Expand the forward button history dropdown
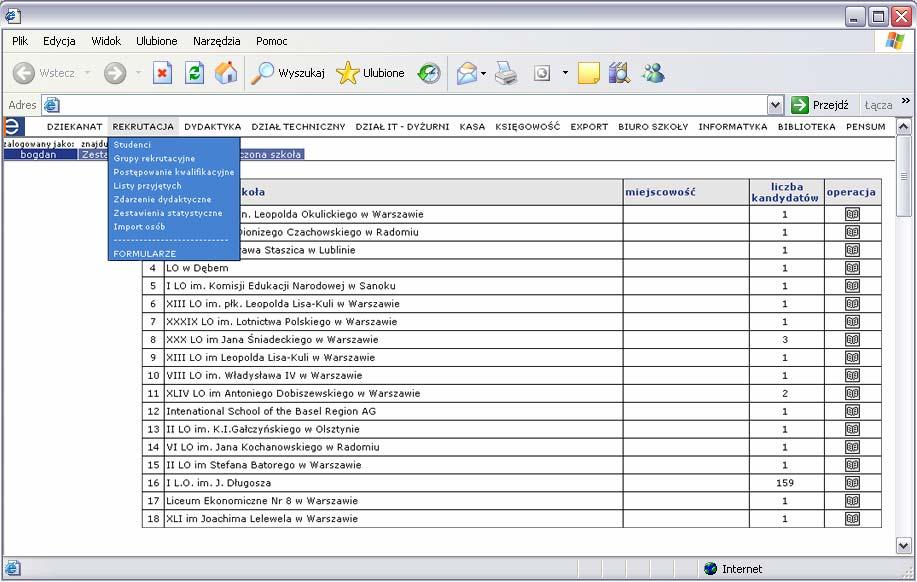Image resolution: width=917 pixels, height=582 pixels. 138,73
